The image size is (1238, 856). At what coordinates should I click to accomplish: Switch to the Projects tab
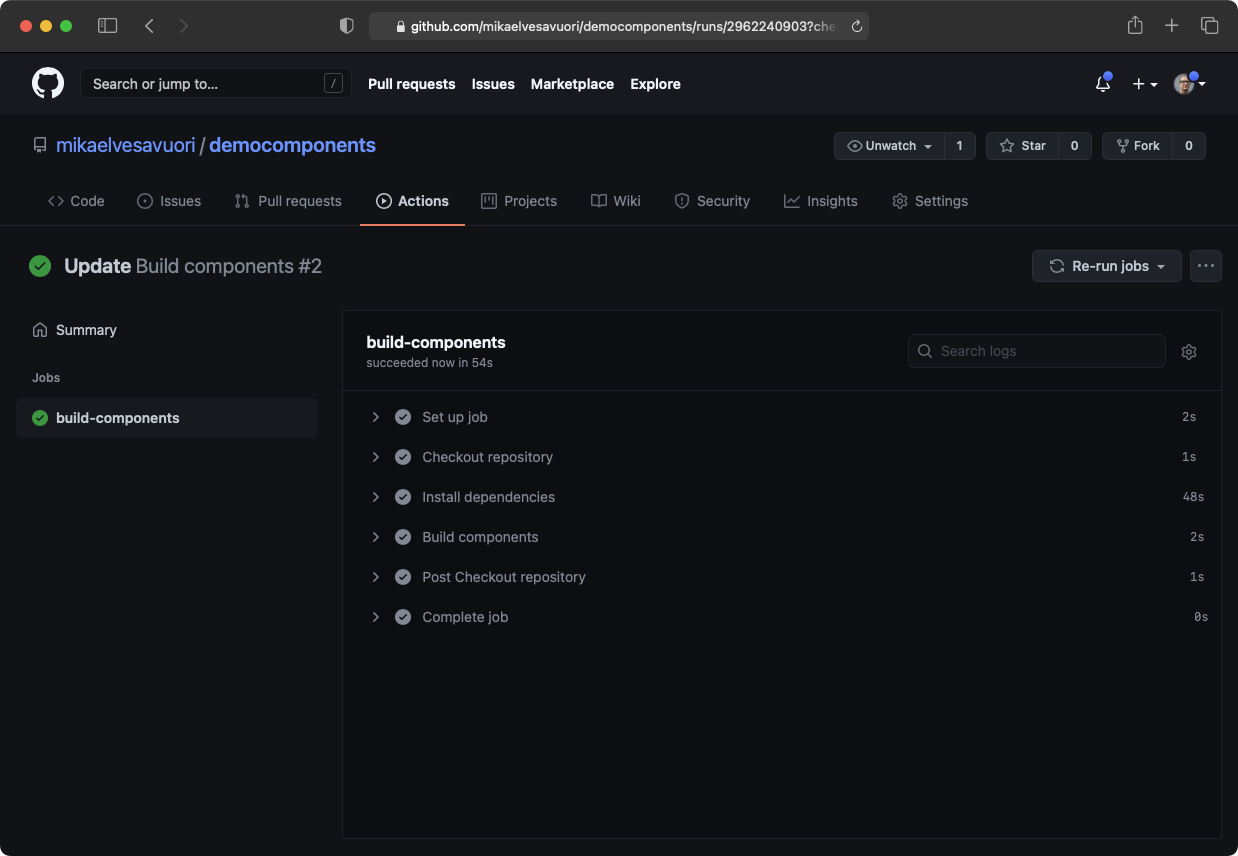click(519, 201)
